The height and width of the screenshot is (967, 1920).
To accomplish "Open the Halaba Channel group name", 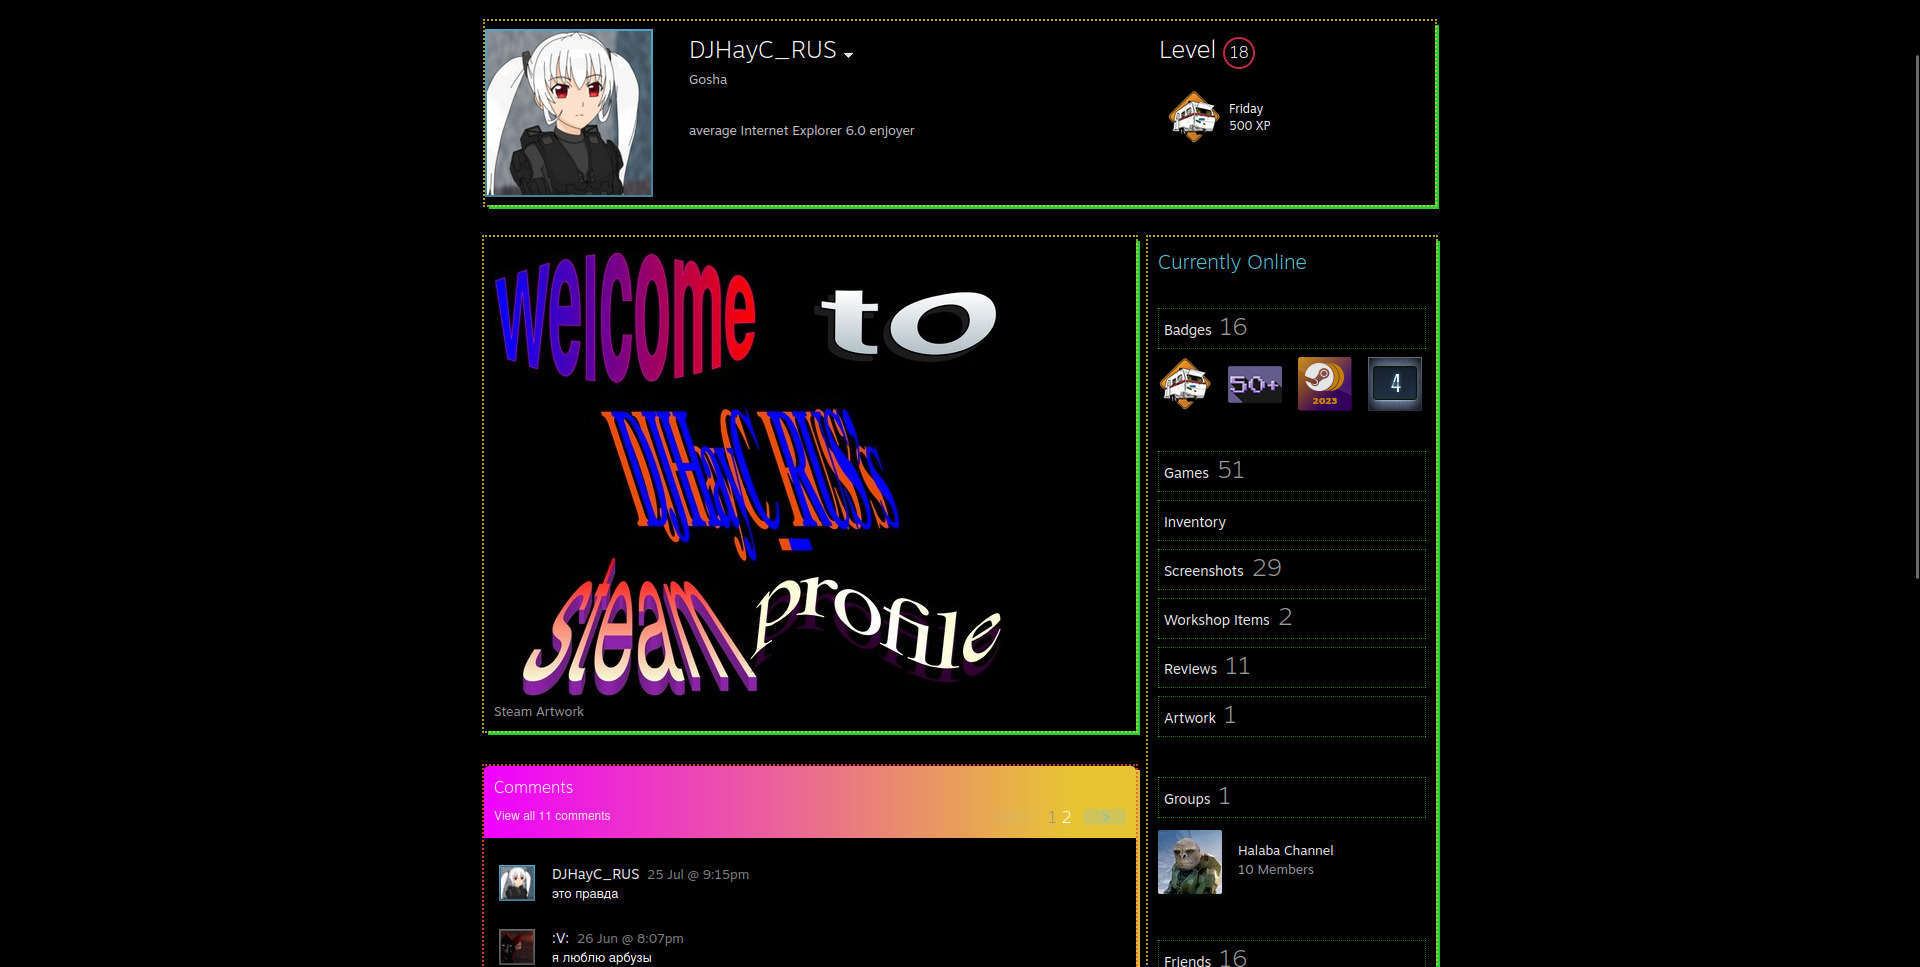I will [1285, 851].
